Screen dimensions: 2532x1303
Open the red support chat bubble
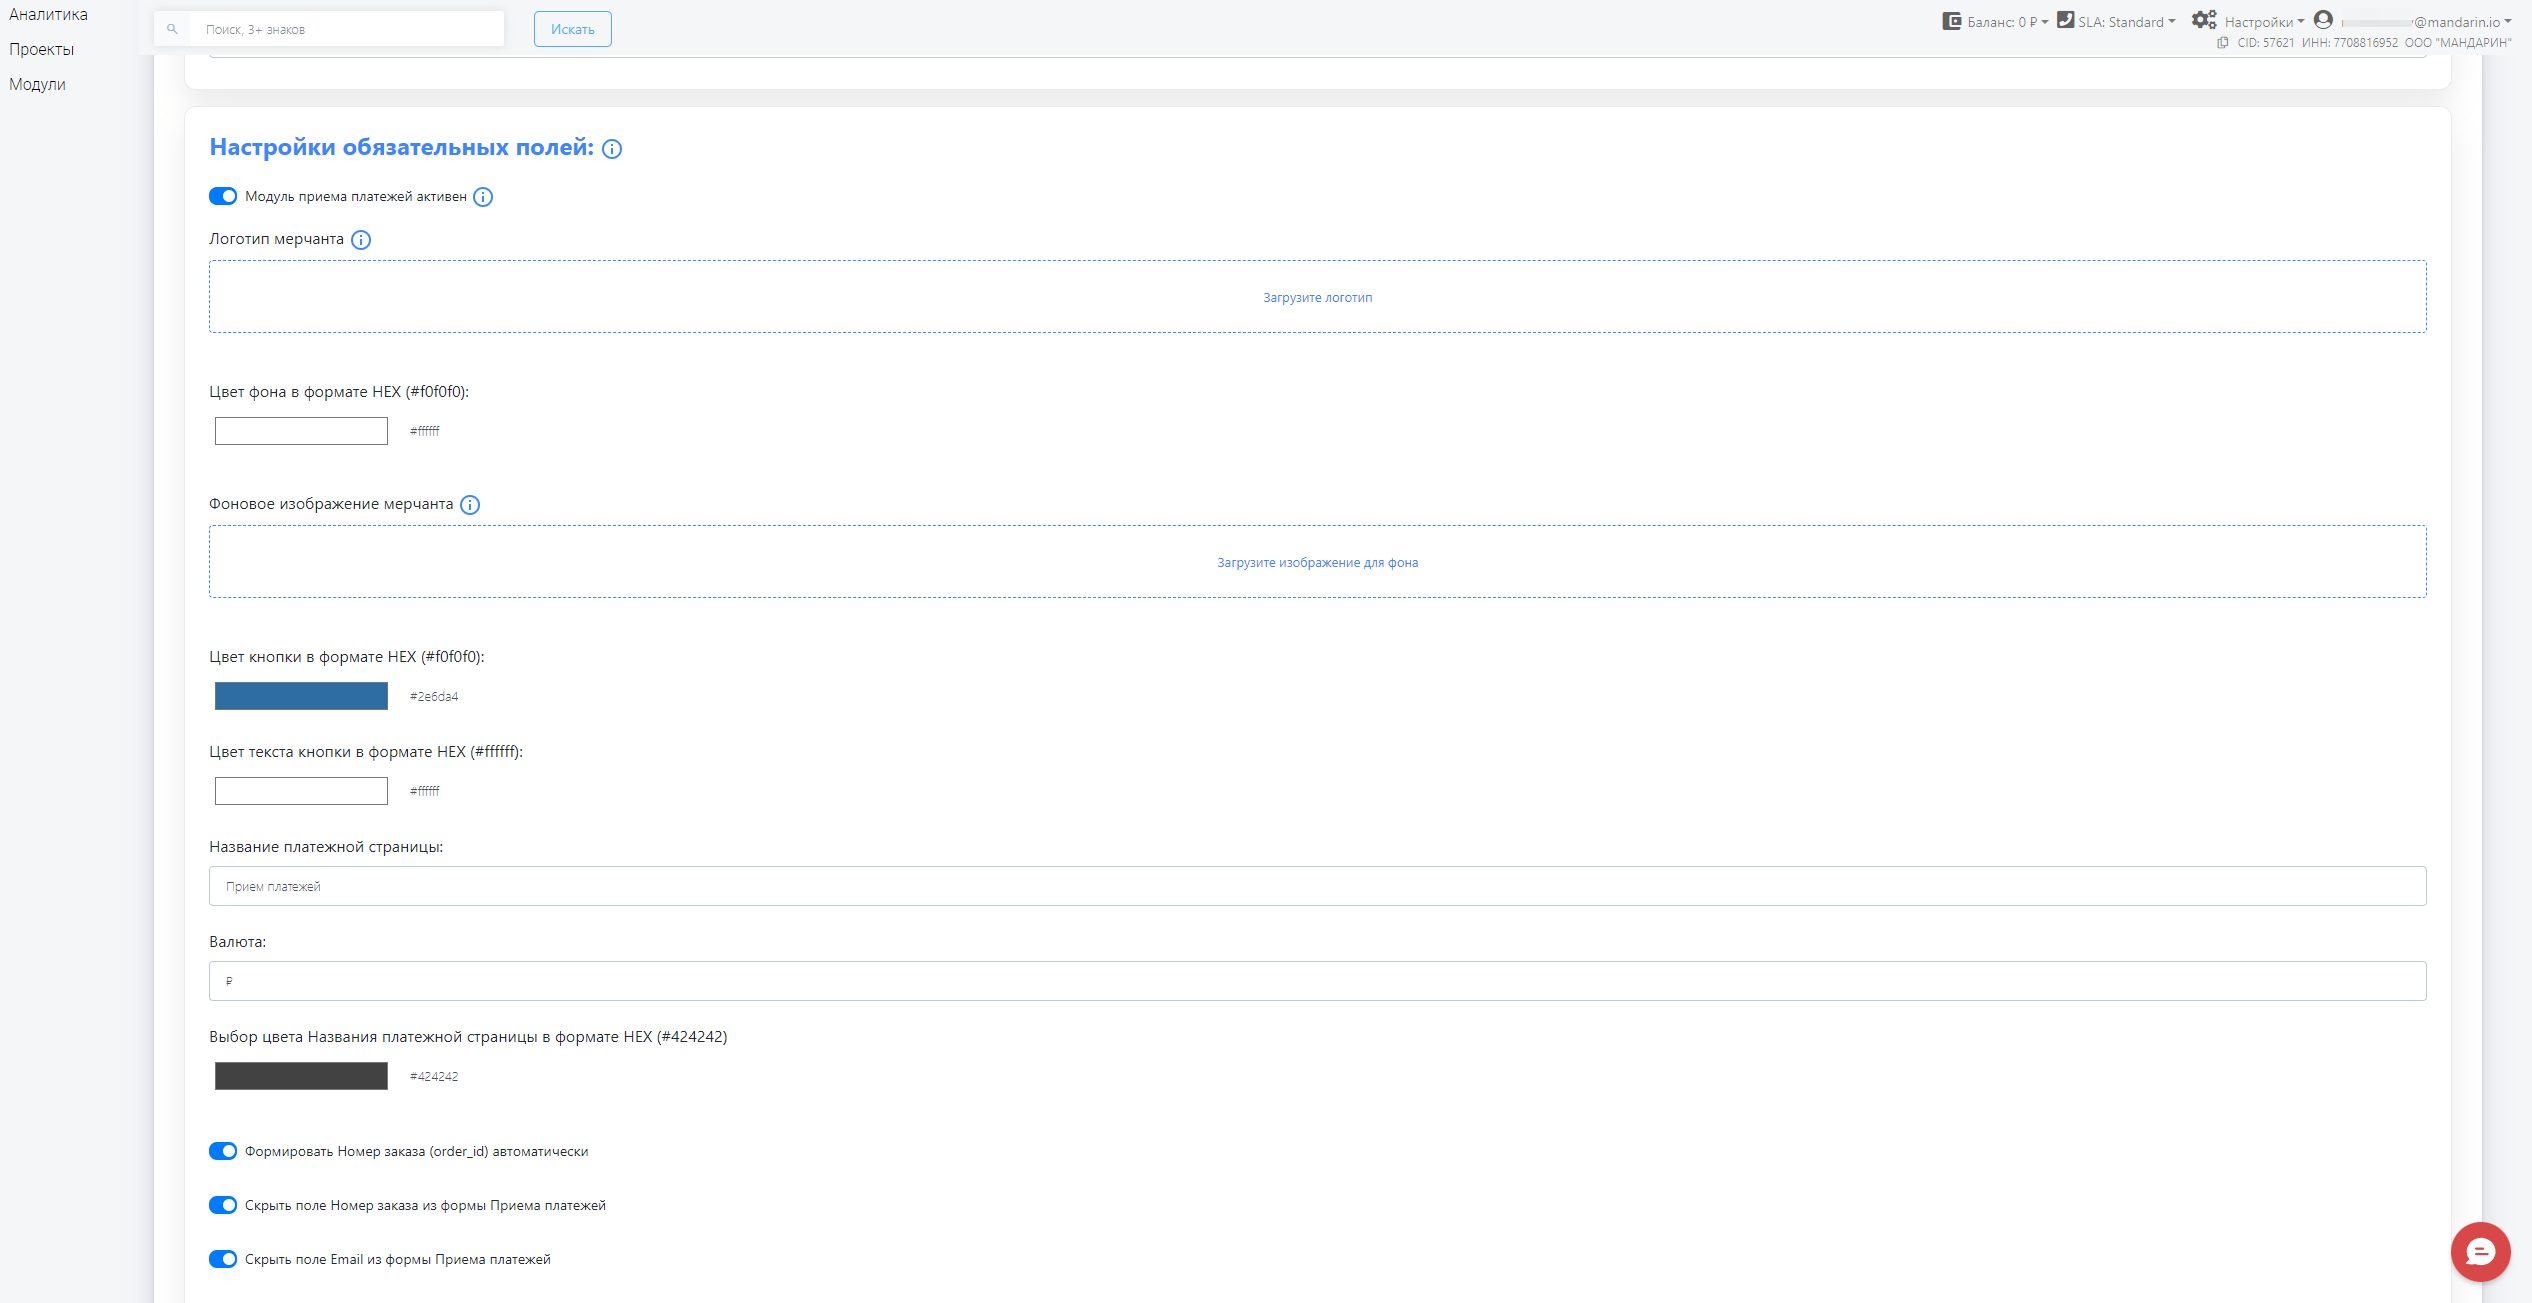click(x=2479, y=1251)
